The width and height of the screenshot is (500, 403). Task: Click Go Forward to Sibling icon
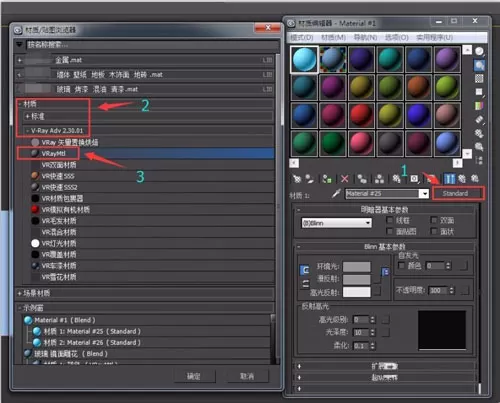pos(475,179)
